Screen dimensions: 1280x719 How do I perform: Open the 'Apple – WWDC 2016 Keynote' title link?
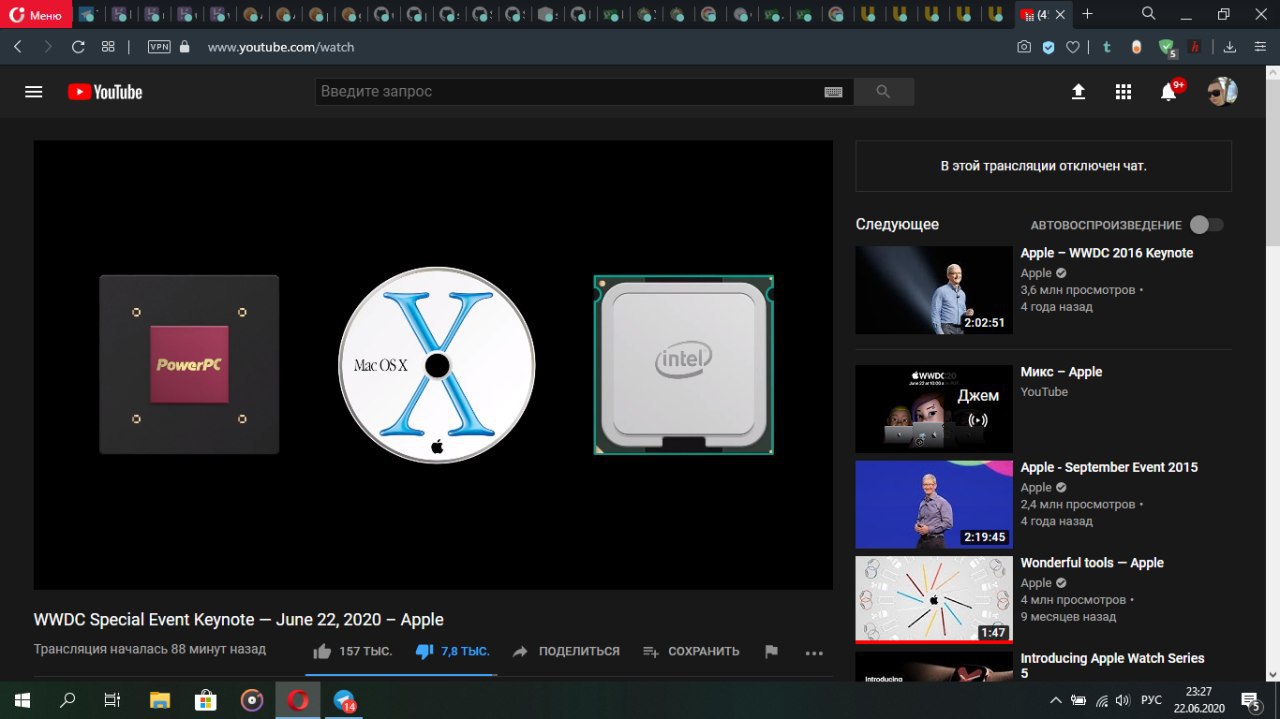[x=1107, y=253]
